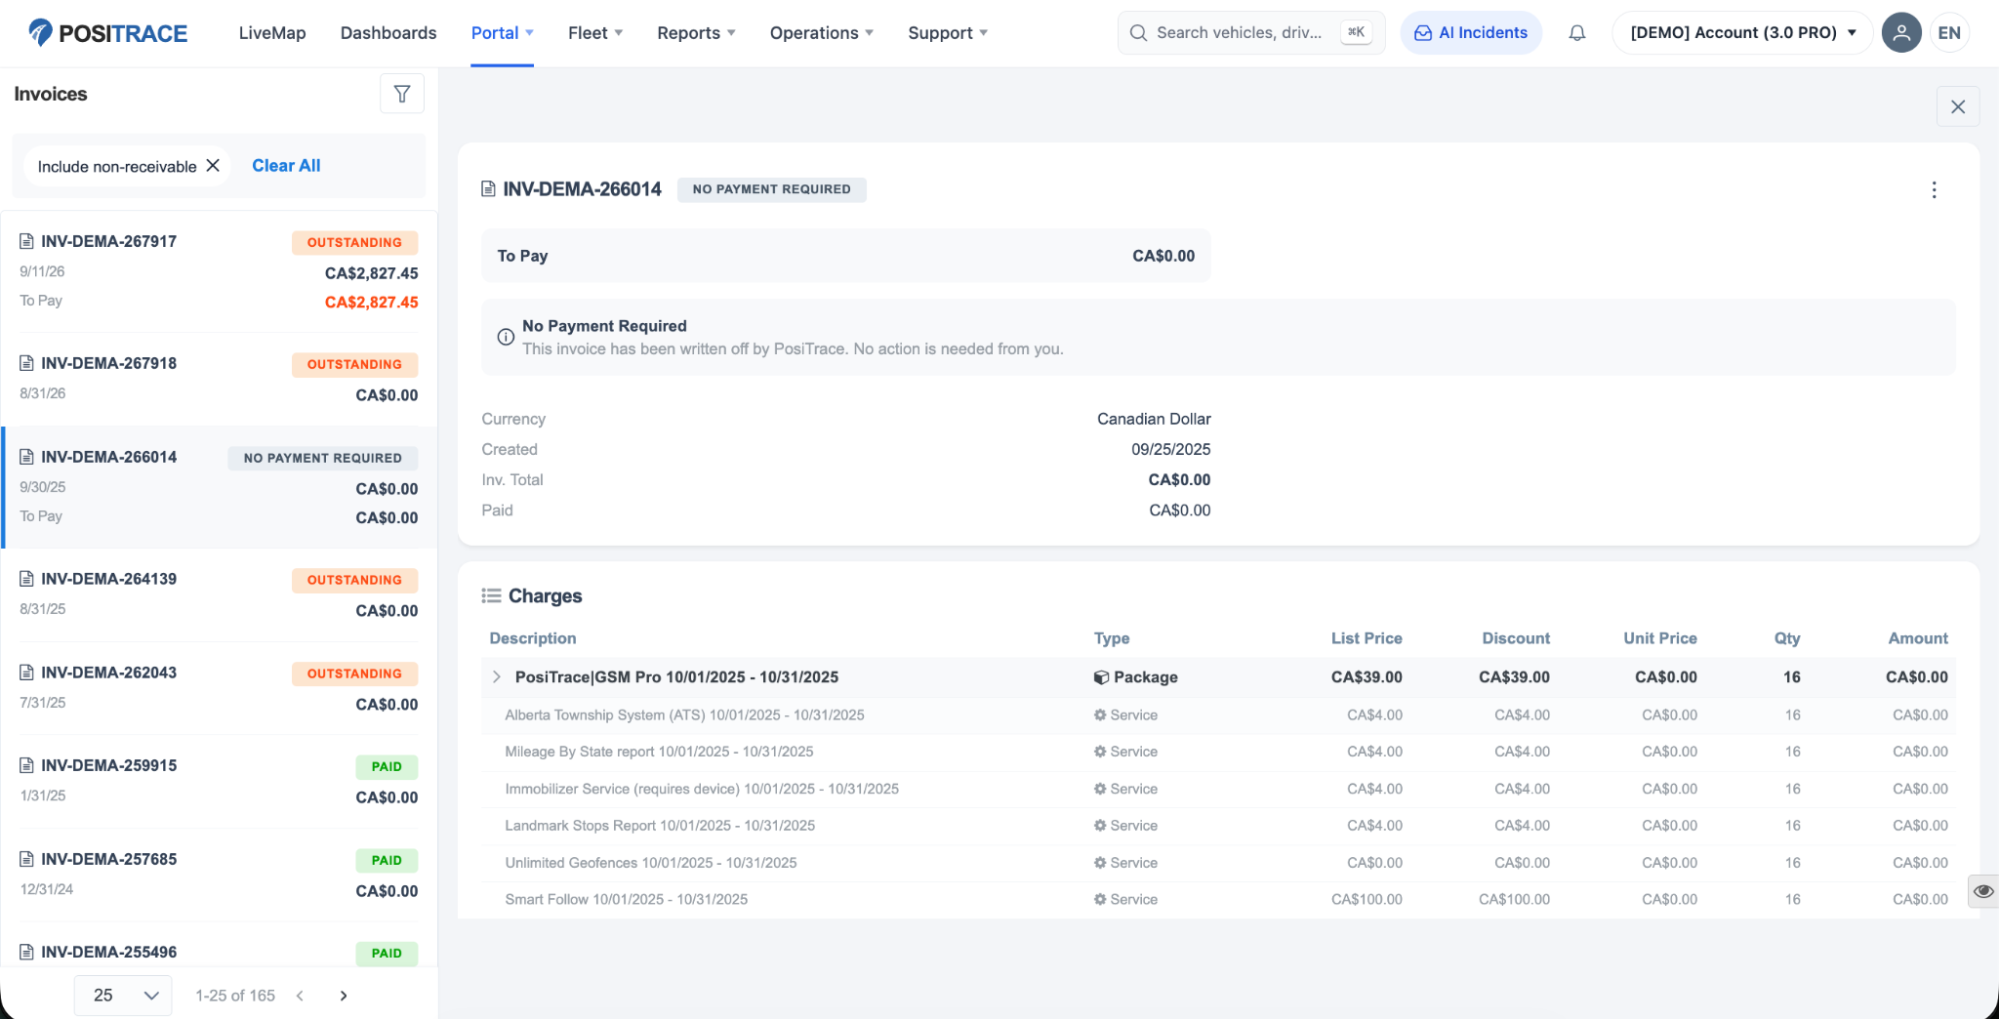
Task: Click Clear All filters link
Action: 286,166
